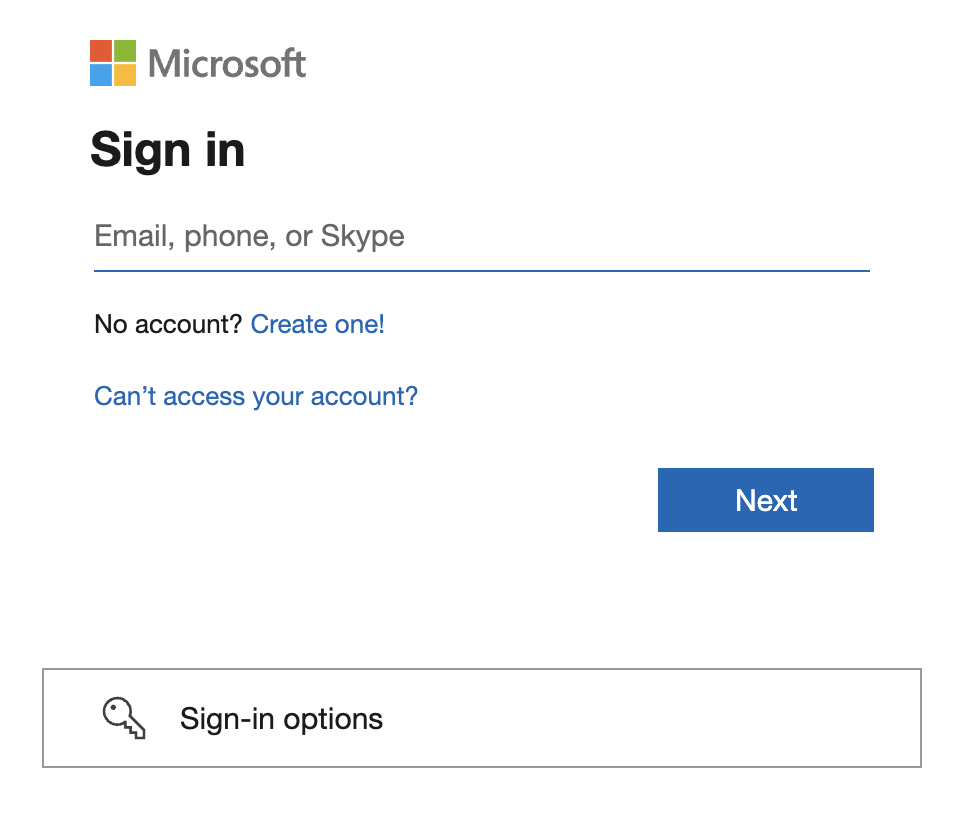The image size is (962, 818).
Task: Click the bold "Sign in" heading
Action: pyautogui.click(x=167, y=150)
